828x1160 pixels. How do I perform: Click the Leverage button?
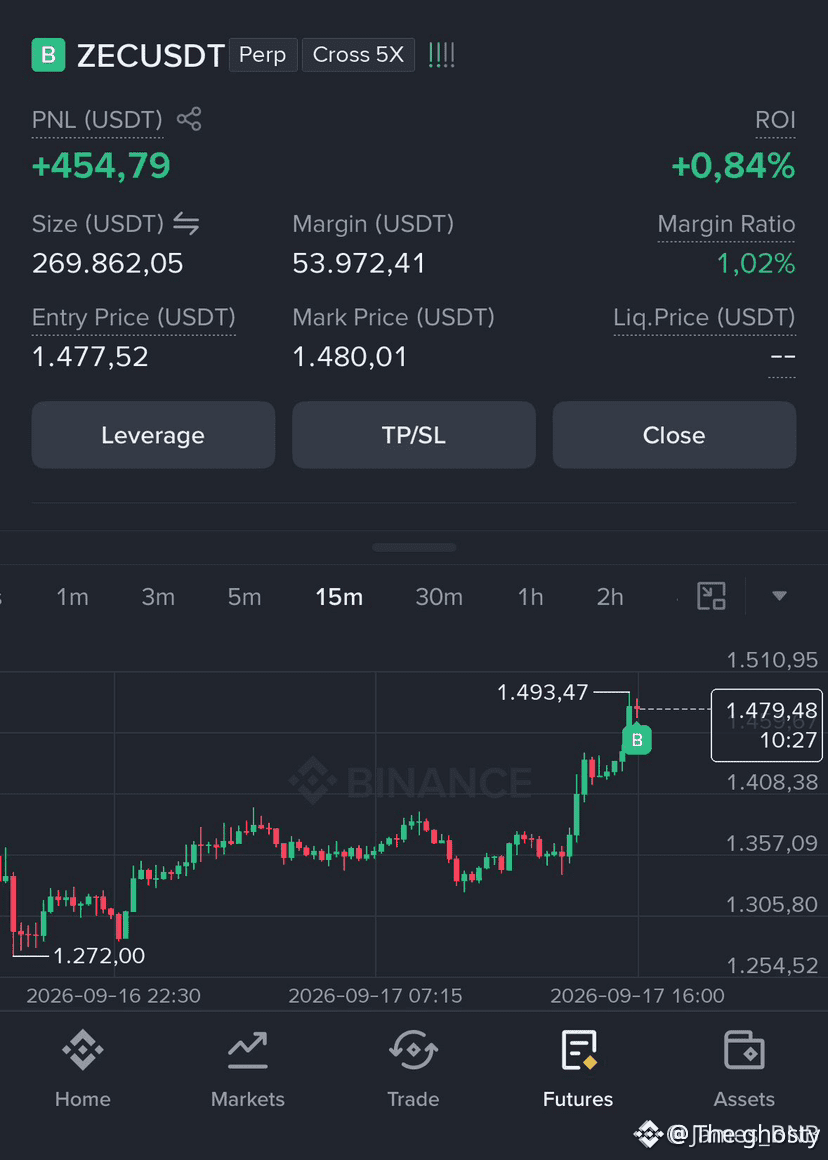point(153,435)
